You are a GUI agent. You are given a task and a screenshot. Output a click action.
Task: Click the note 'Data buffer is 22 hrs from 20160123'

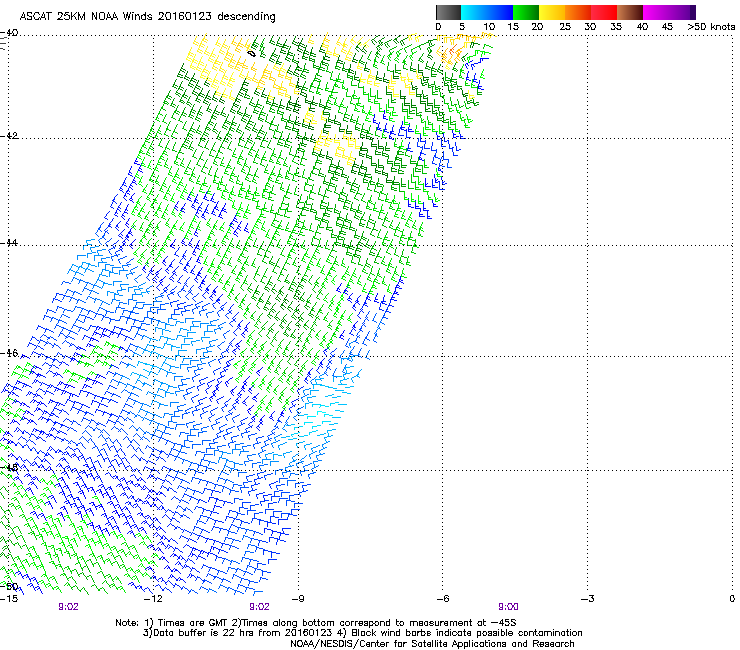coord(242,633)
